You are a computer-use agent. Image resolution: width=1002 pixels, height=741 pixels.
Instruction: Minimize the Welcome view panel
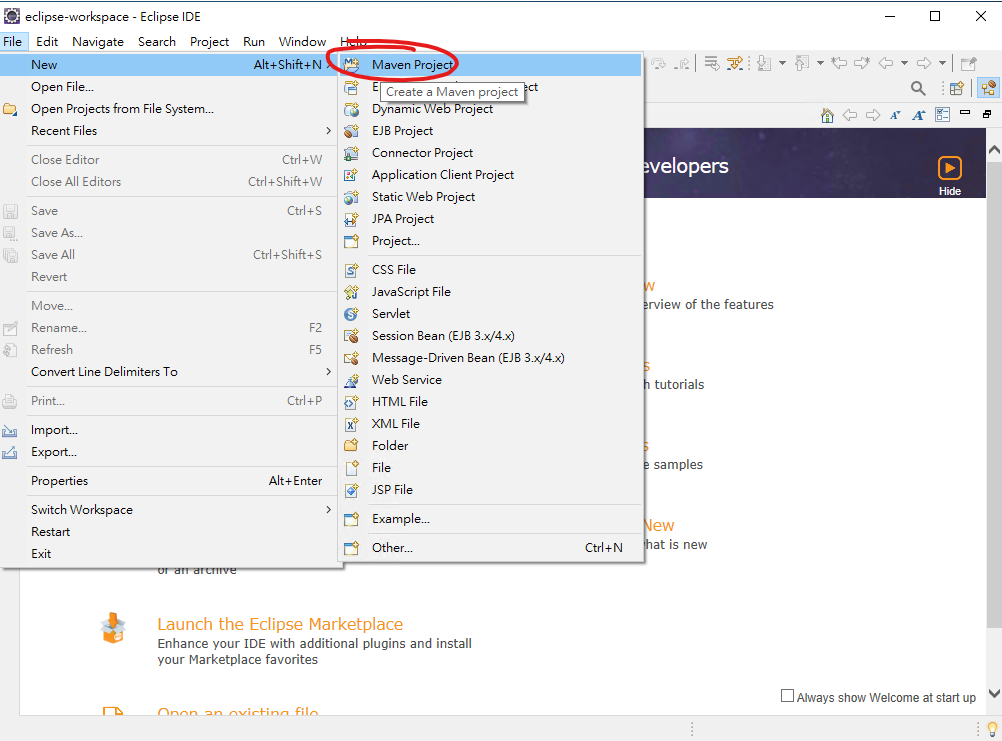point(965,113)
